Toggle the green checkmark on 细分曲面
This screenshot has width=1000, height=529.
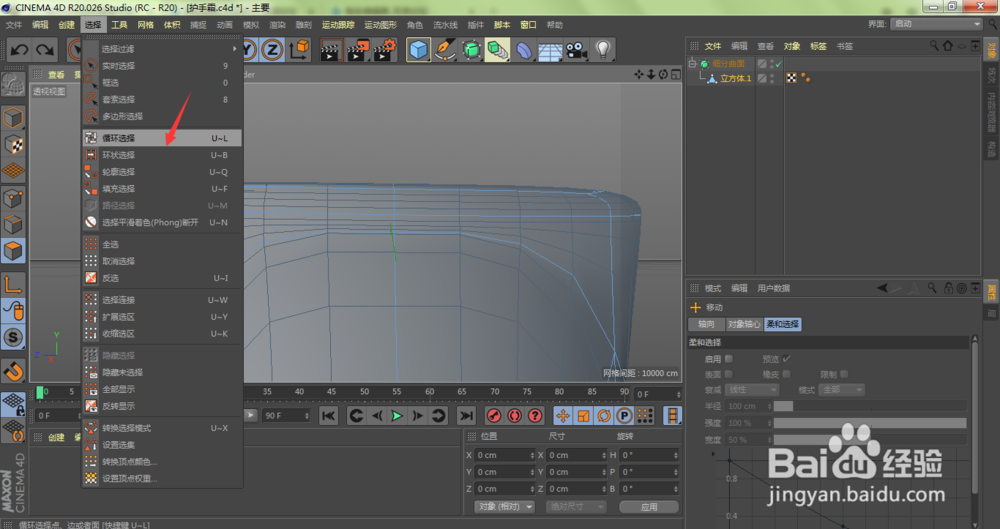tap(777, 64)
